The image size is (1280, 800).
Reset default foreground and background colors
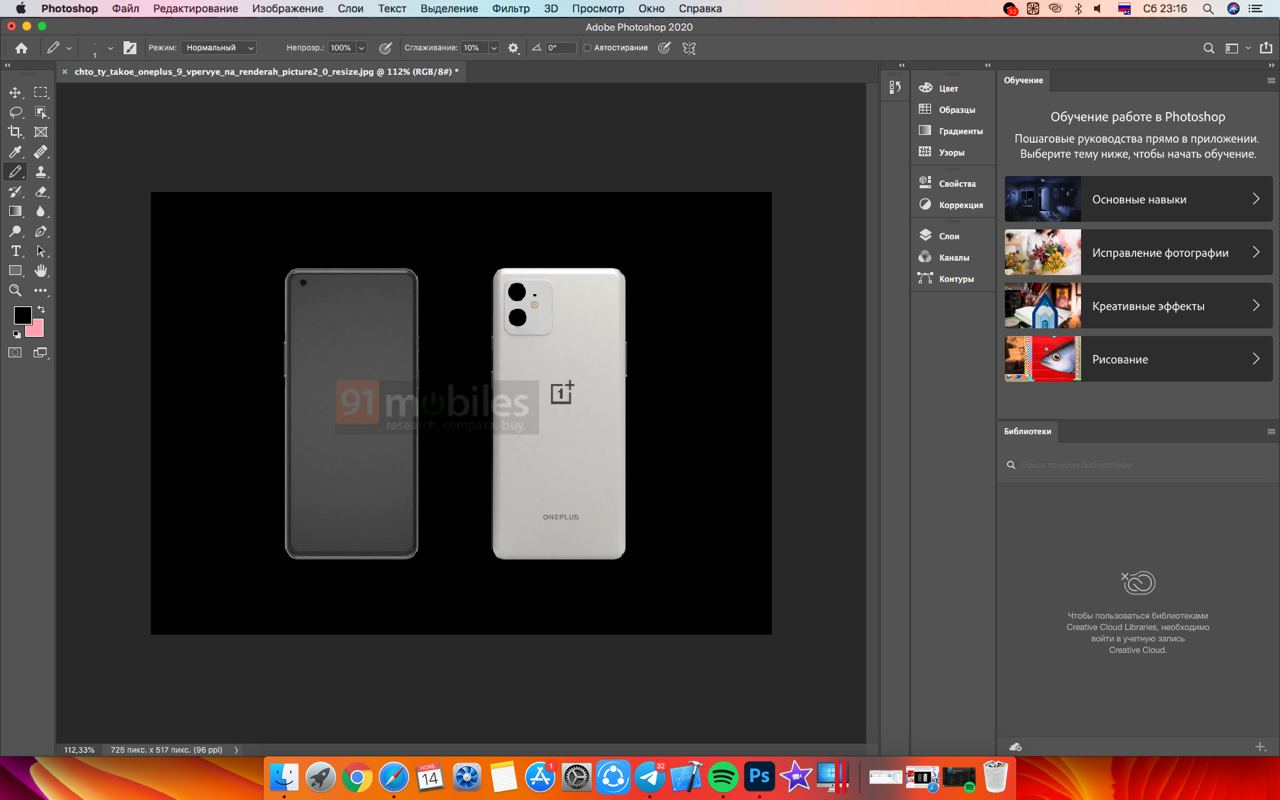click(x=16, y=334)
